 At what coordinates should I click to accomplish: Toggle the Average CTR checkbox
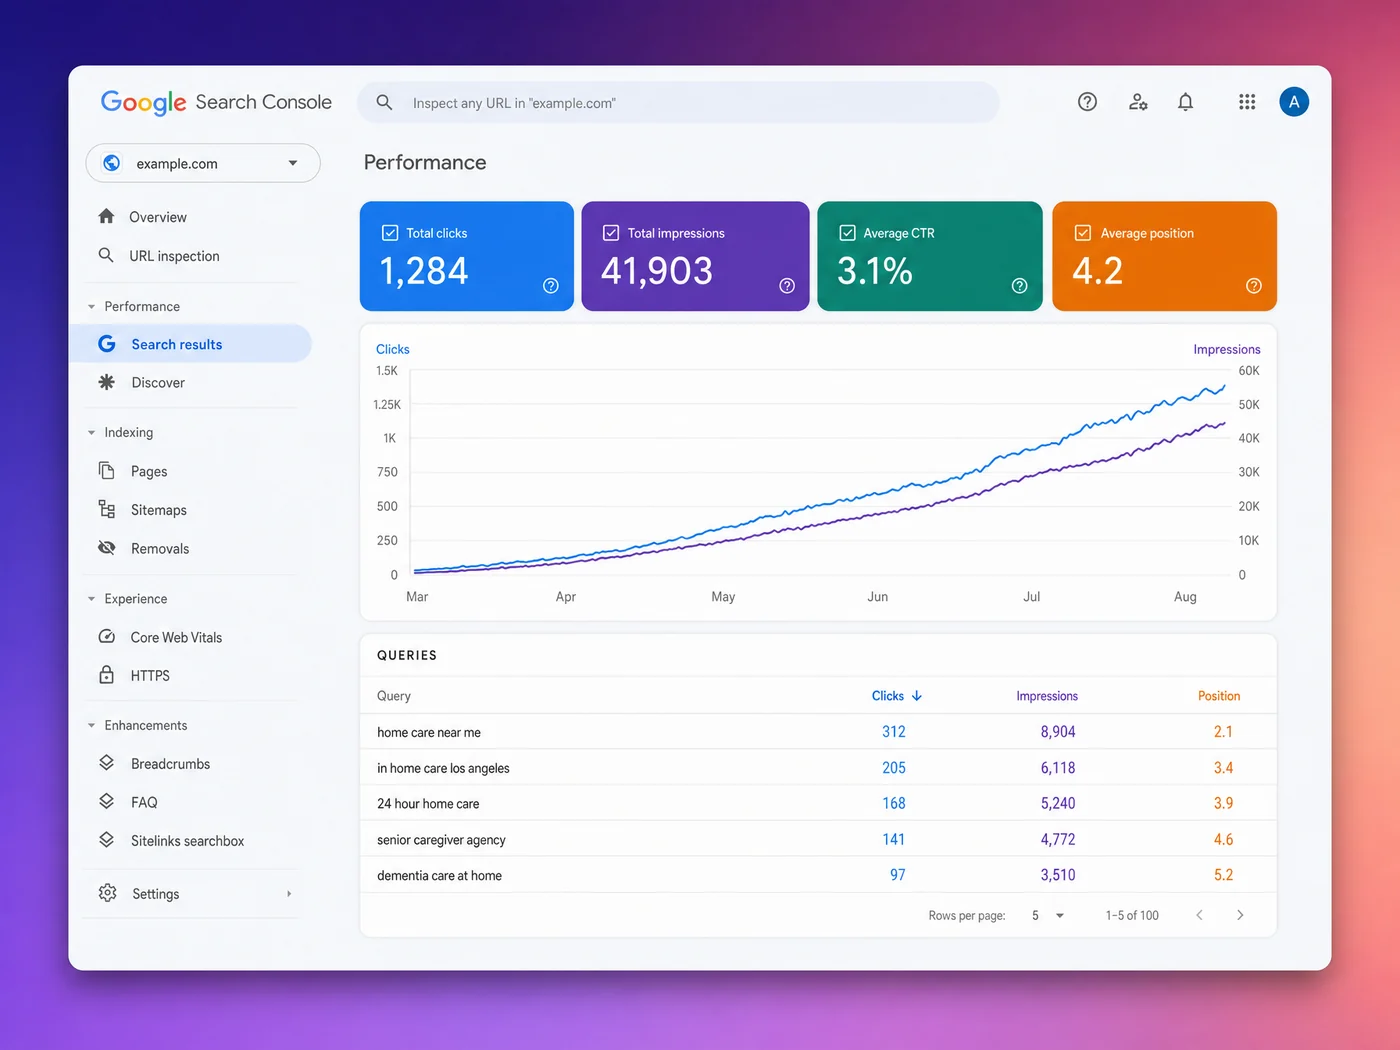click(847, 233)
